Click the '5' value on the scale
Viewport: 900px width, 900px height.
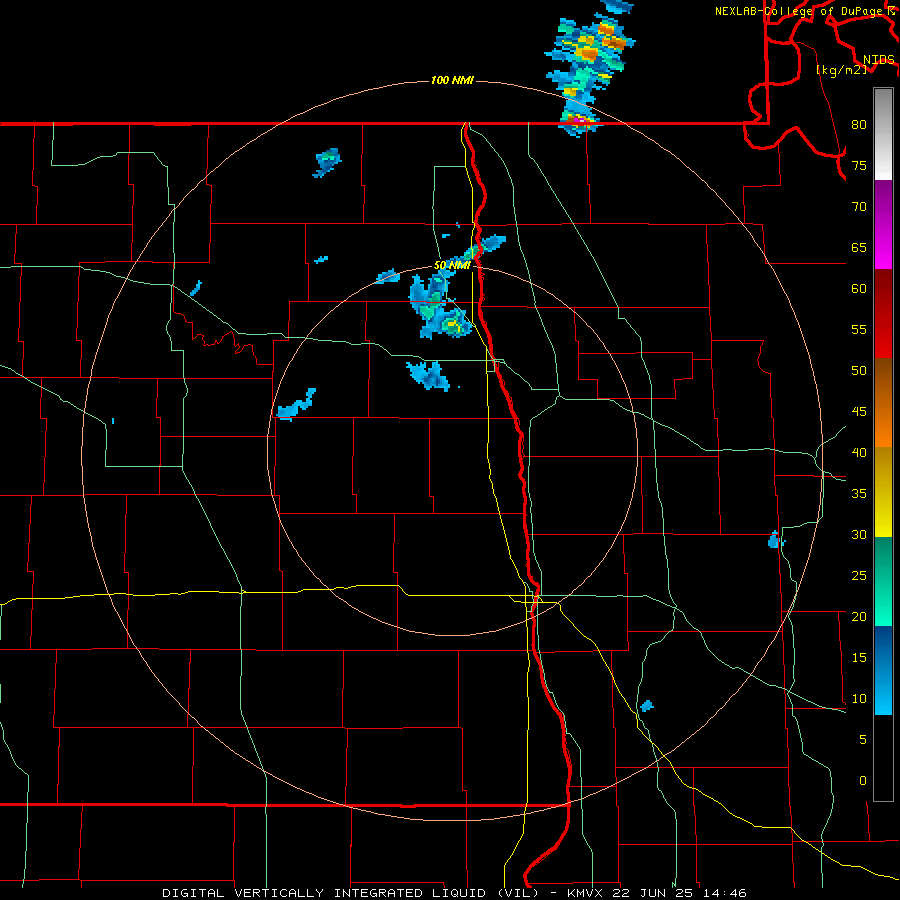point(863,740)
